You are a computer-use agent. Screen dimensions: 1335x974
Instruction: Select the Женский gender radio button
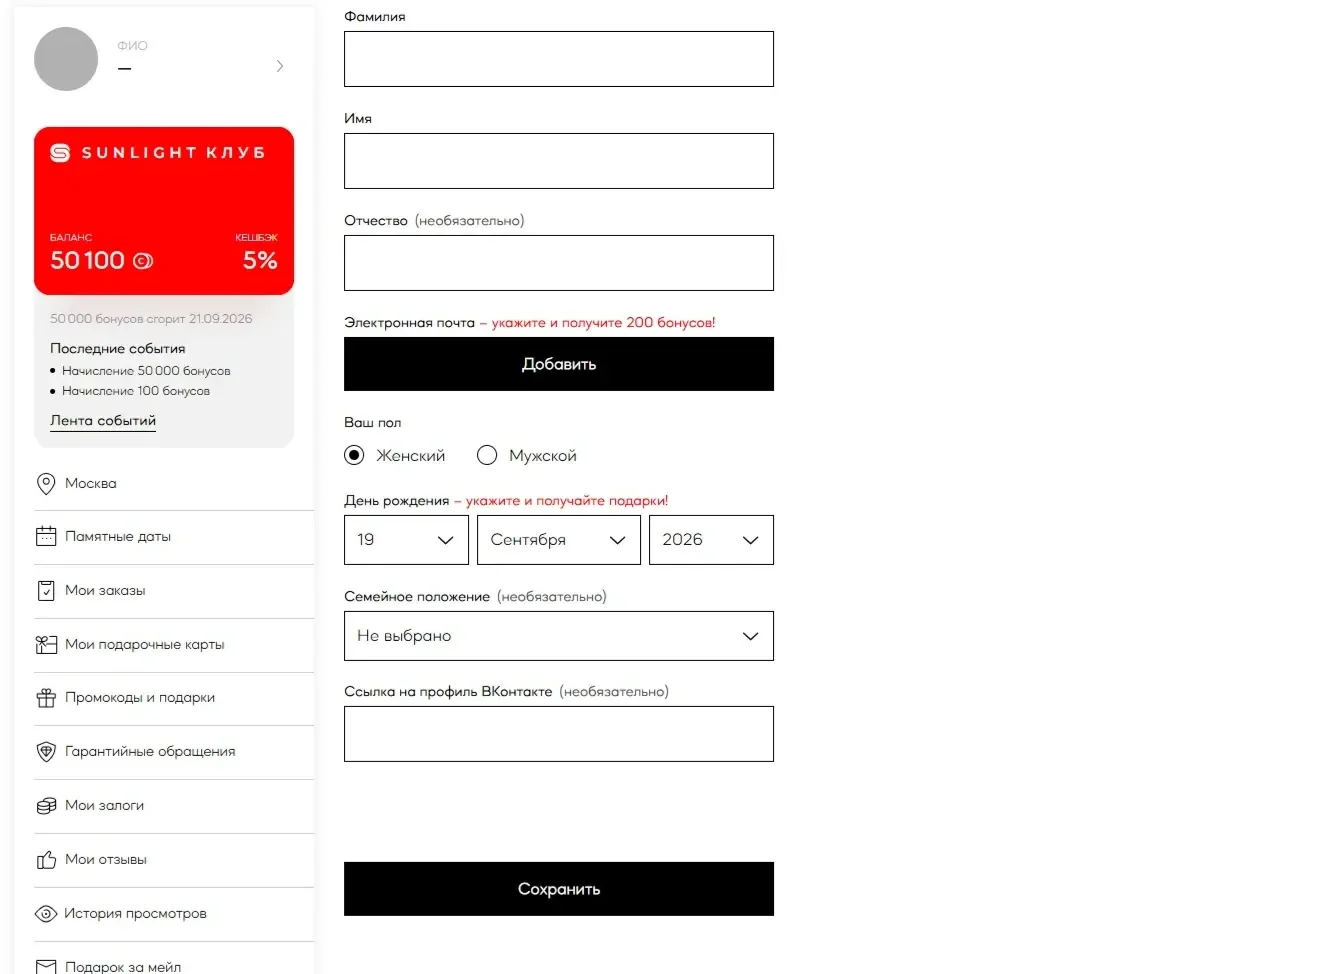354,456
